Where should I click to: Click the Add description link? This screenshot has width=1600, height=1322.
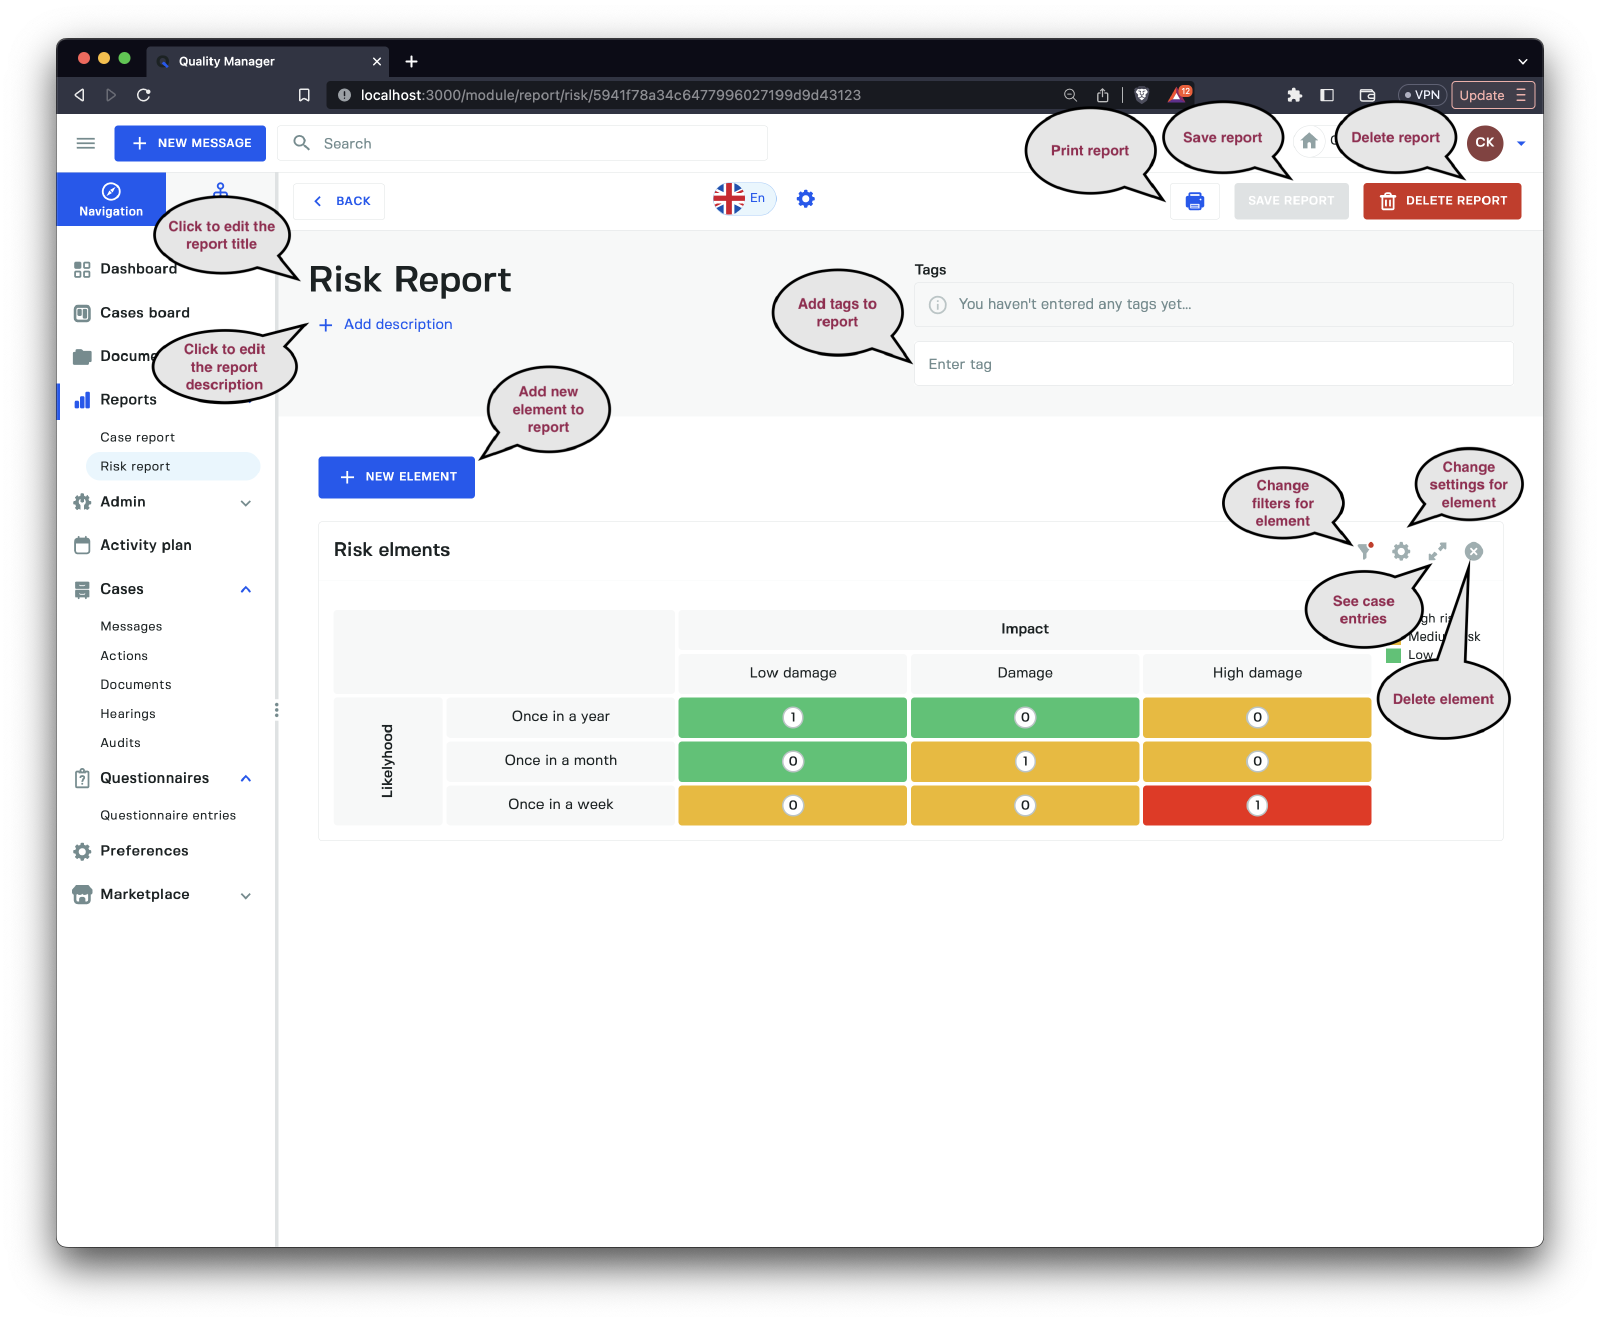397,324
